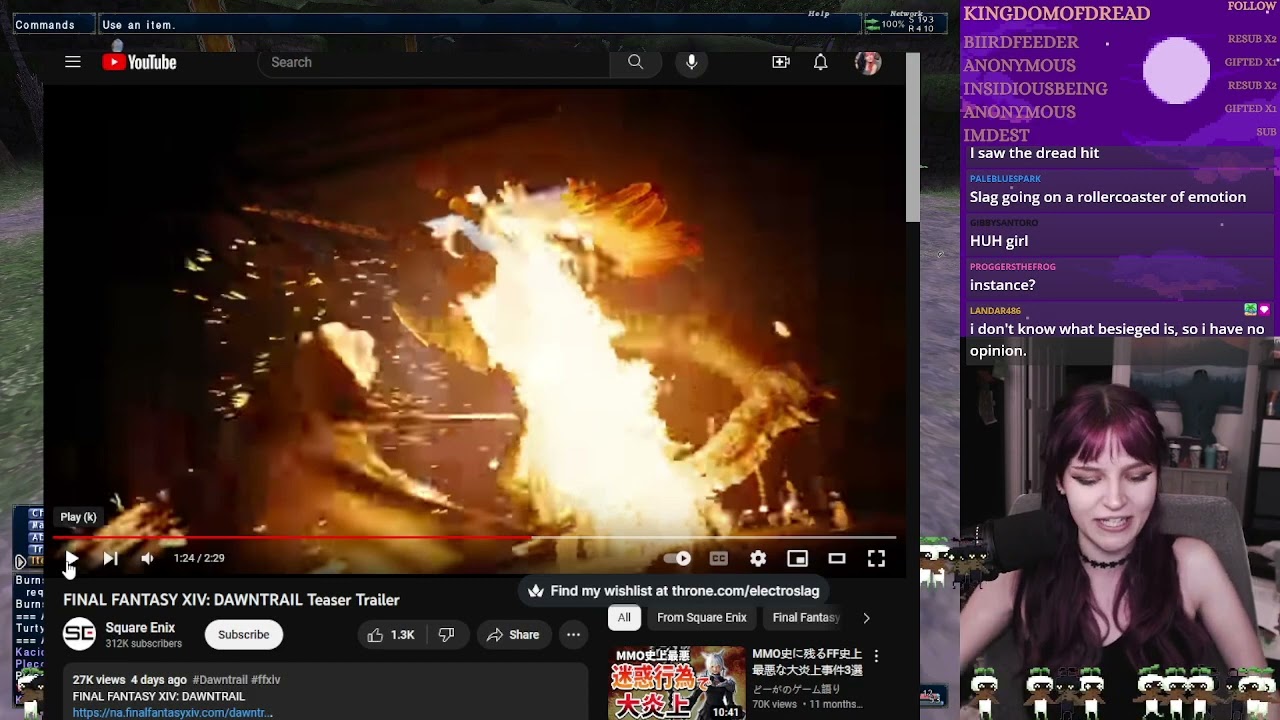The image size is (1280, 720).
Task: Start voice search with microphone icon
Action: (691, 62)
